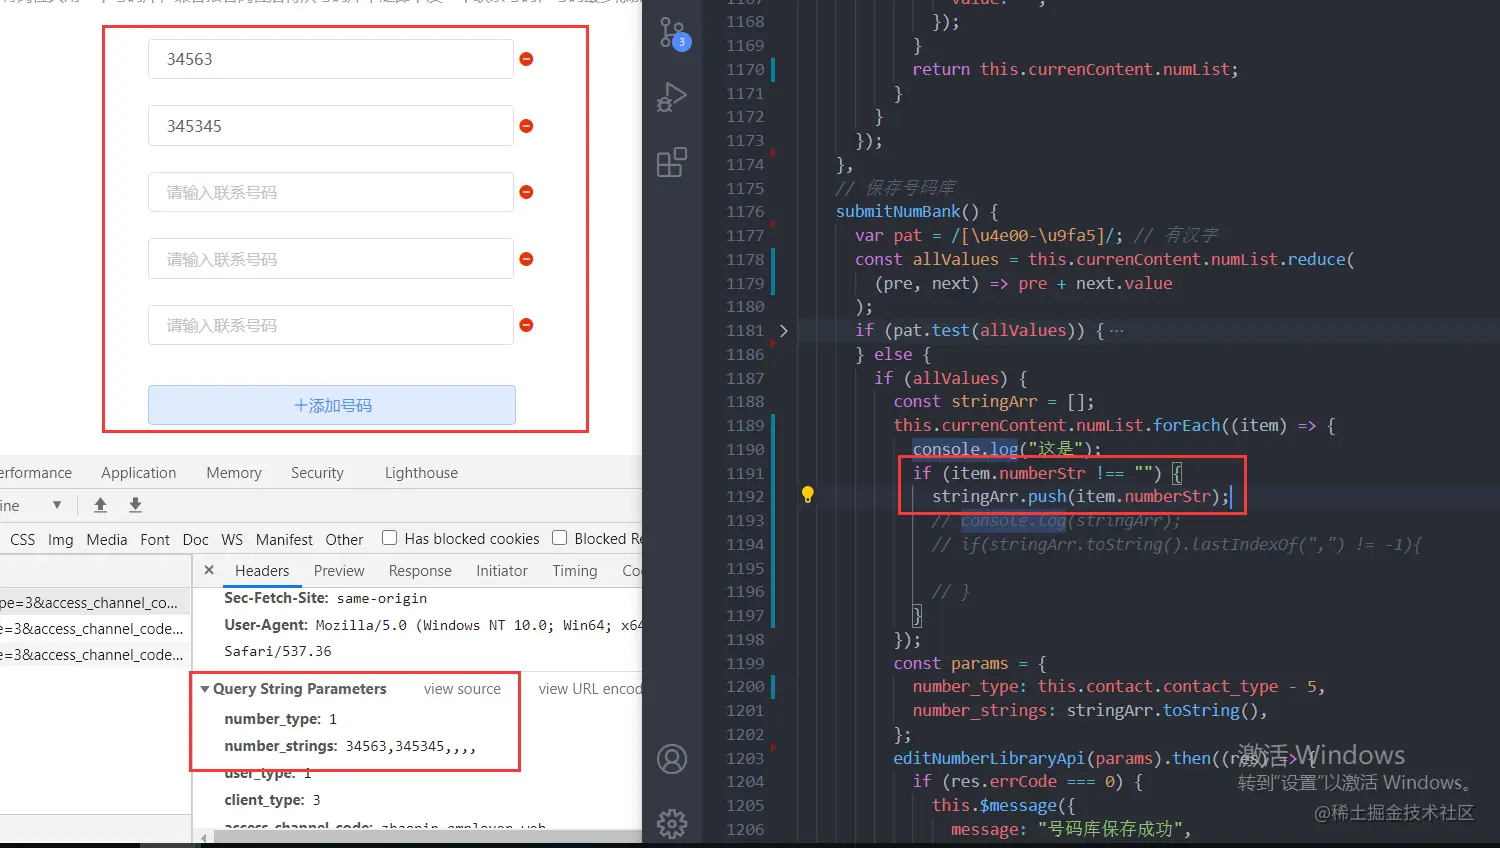
Task: Click the export HAR download arrow icon
Action: tap(136, 505)
